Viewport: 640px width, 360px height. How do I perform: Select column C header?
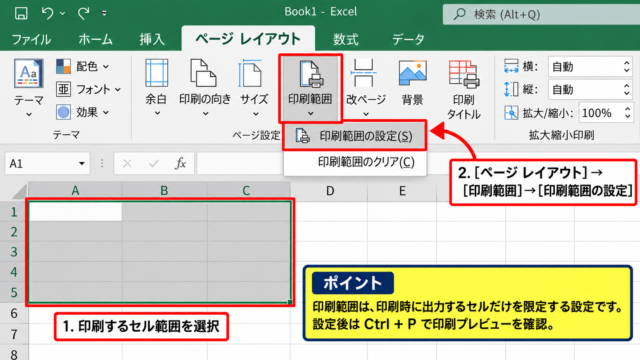point(246,191)
